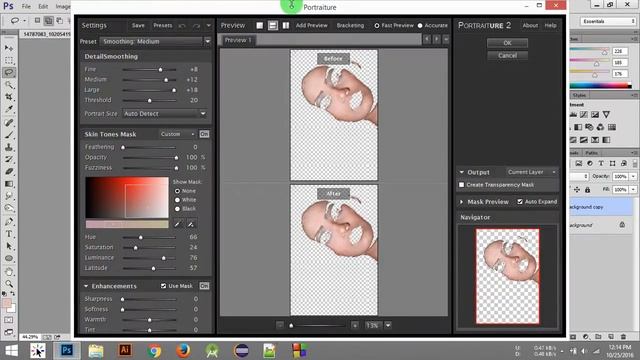Open the zoom percentage dropdown arrow
This screenshot has height=360, width=640.
coord(388,325)
